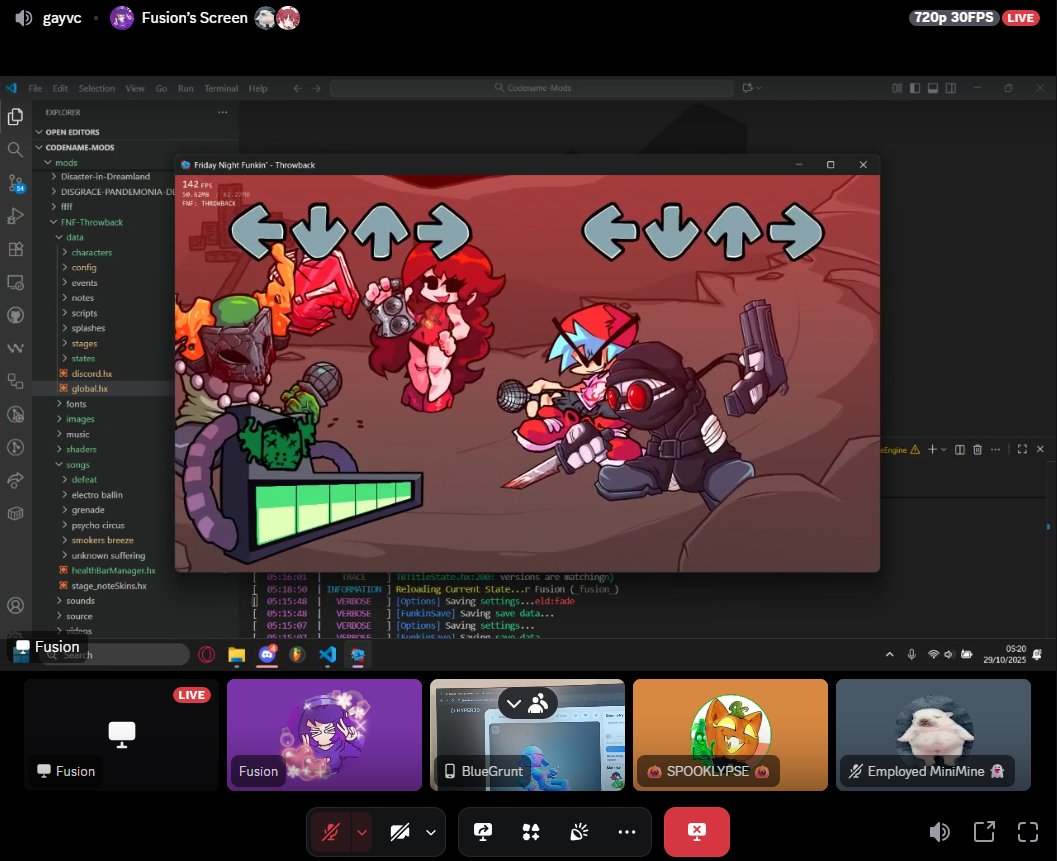Pop out the stream window
The height and width of the screenshot is (861, 1057).
point(984,832)
